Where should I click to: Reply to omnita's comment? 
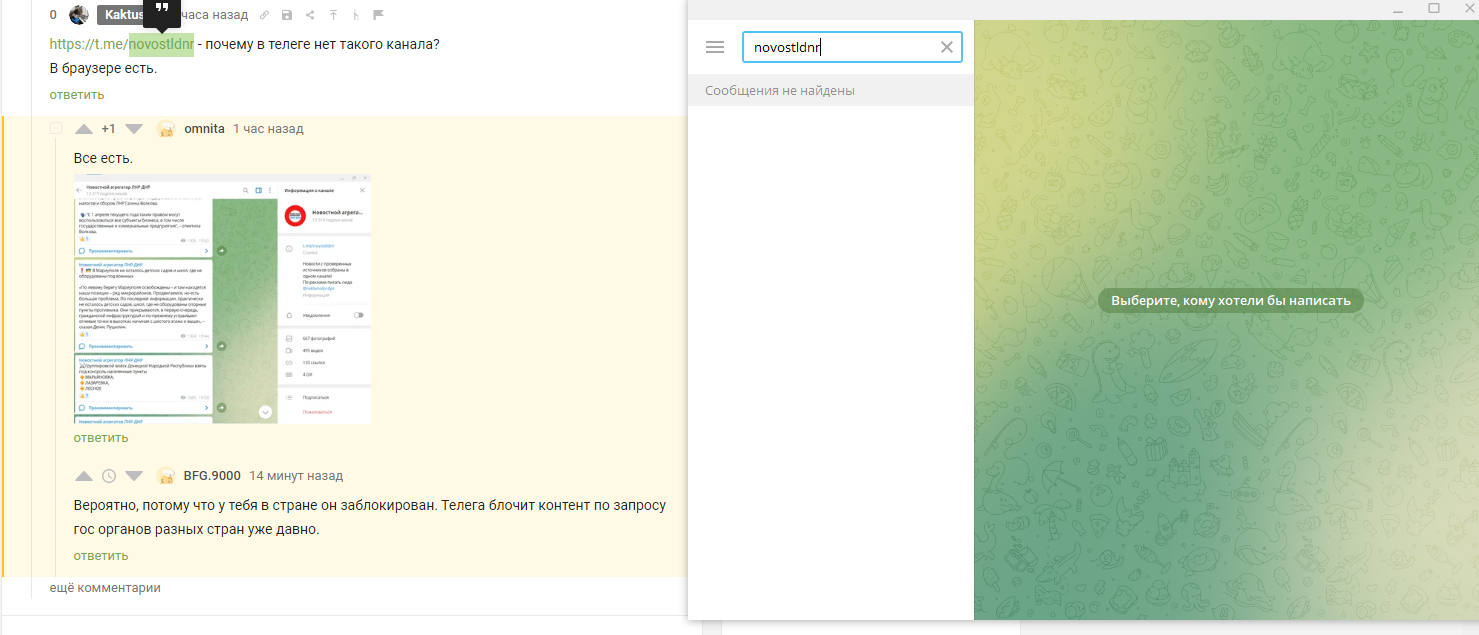click(x=101, y=438)
